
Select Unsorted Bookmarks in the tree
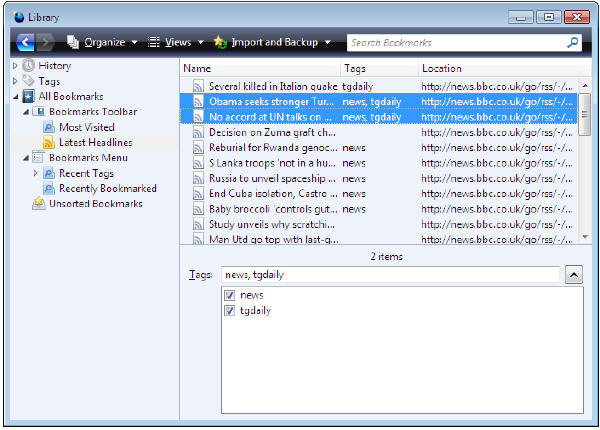[96, 204]
